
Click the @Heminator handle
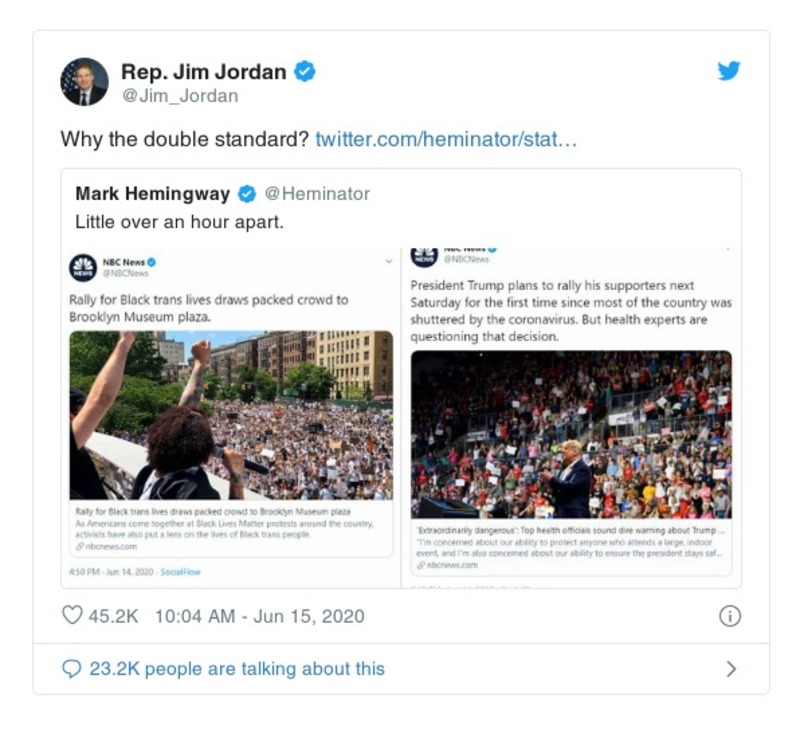pyautogui.click(x=317, y=194)
